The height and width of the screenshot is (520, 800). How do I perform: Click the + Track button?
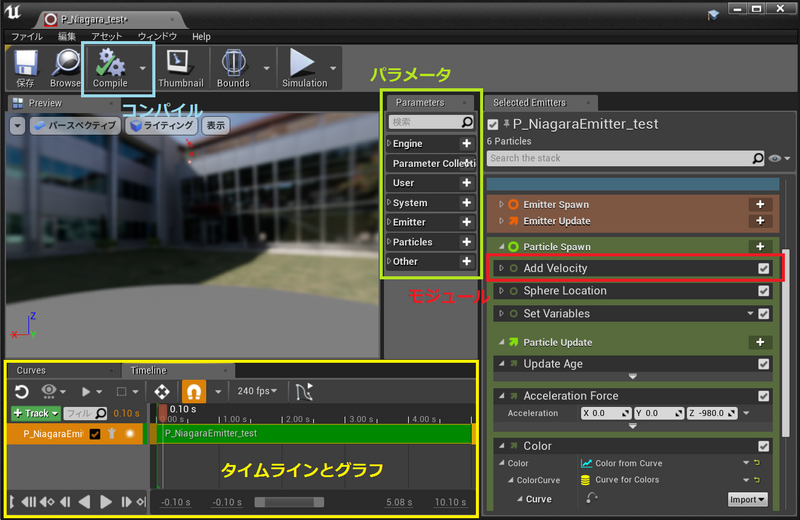(x=36, y=413)
